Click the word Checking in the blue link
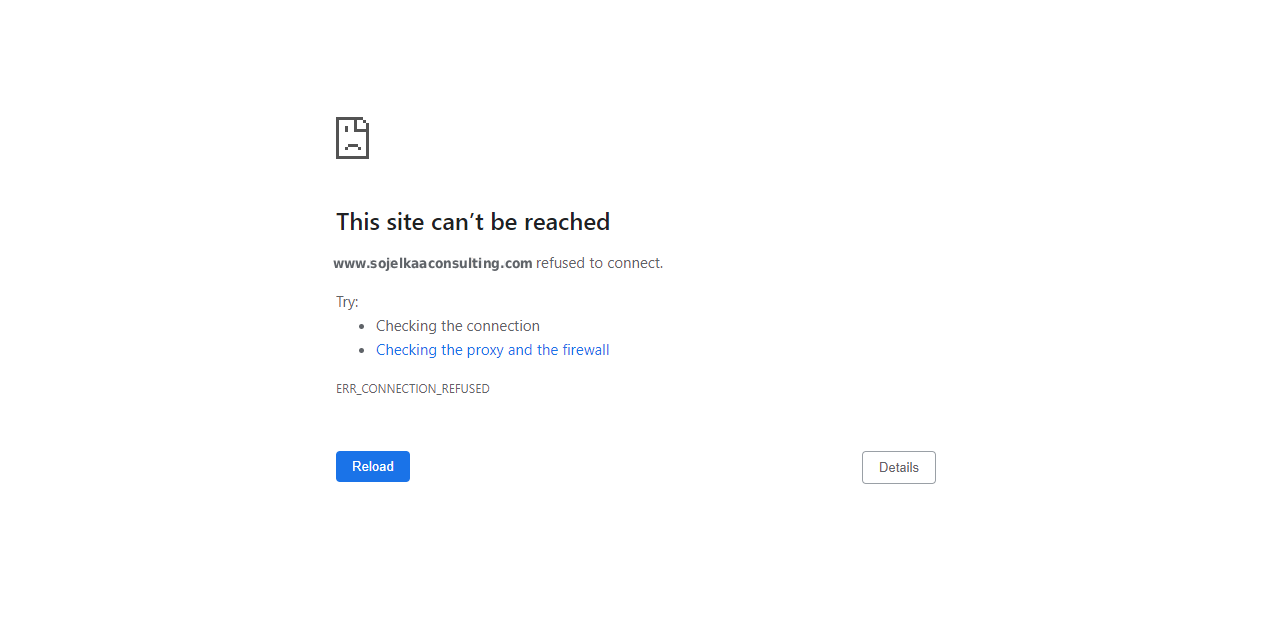1276x619 pixels. pyautogui.click(x=406, y=350)
